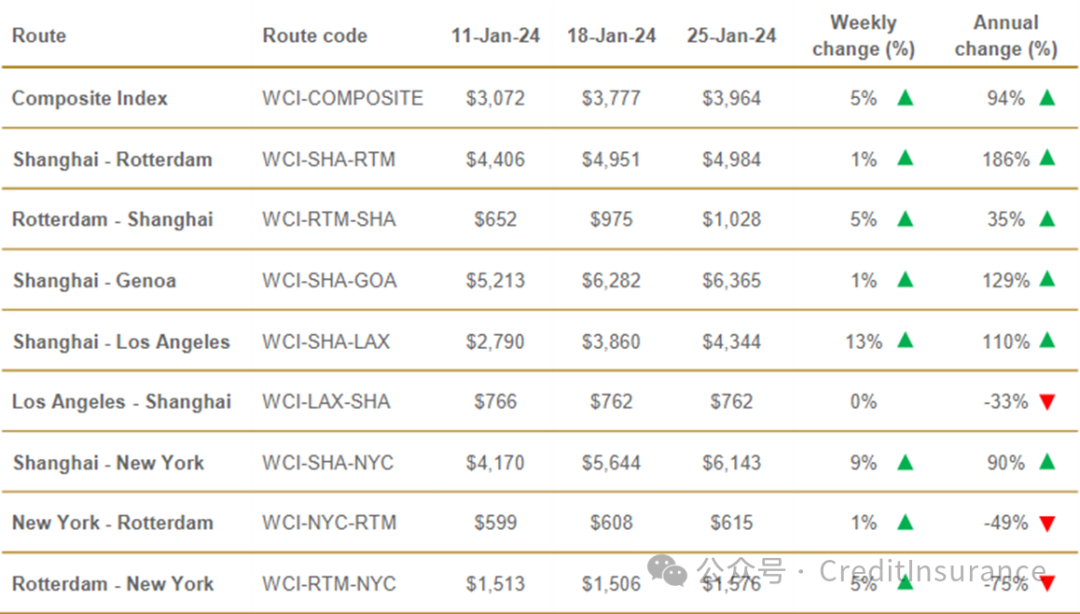Screen dimensions: 1080x614
Task: Select the Route column header
Action: coord(39,36)
